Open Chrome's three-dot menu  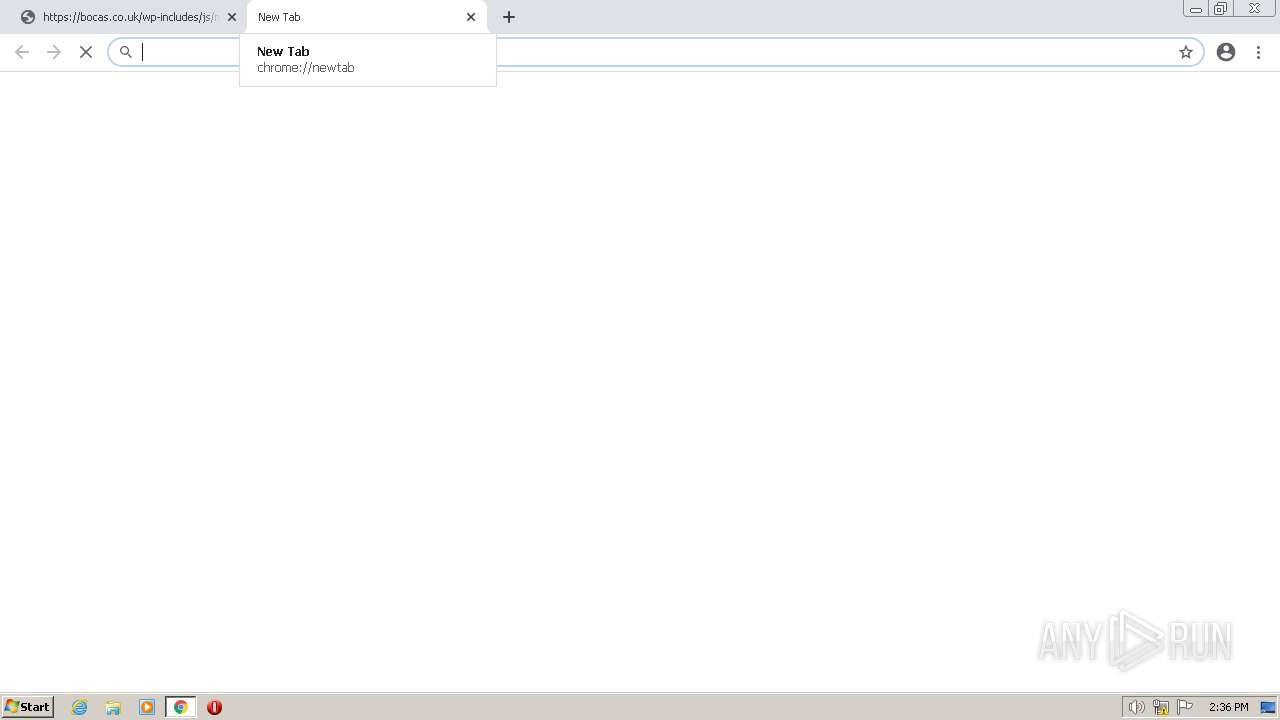[1258, 52]
